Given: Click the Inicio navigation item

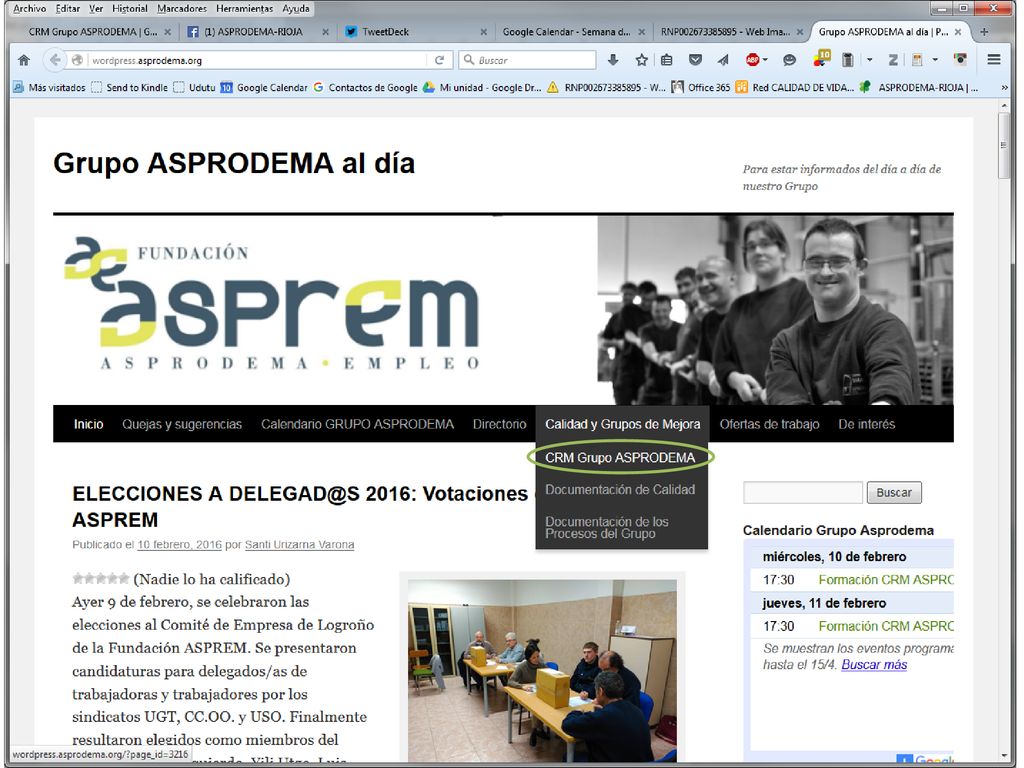Looking at the screenshot, I should (x=88, y=424).
